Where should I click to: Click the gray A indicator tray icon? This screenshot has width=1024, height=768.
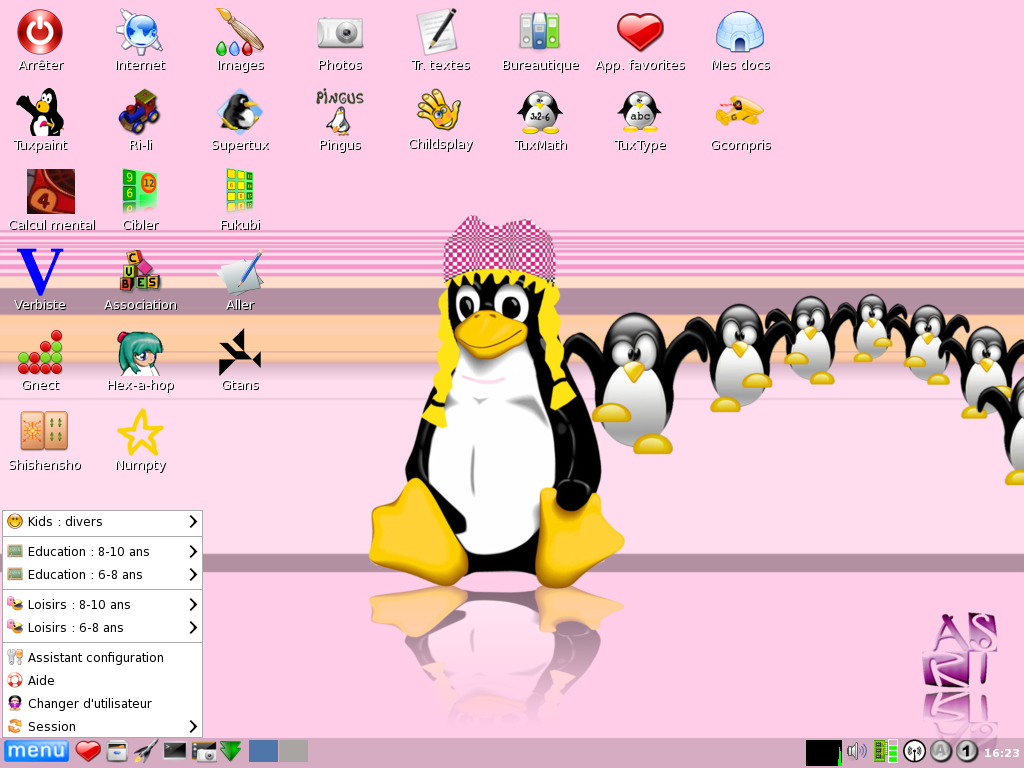(941, 752)
